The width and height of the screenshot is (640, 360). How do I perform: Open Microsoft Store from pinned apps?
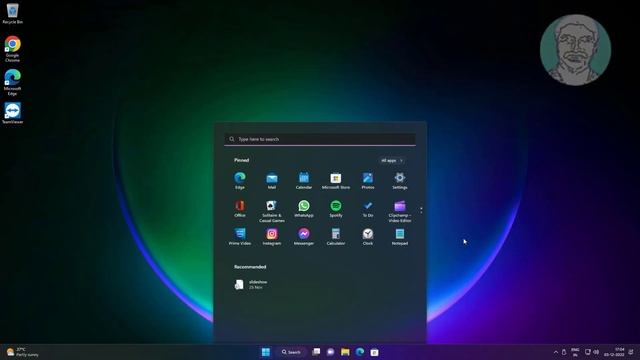pos(336,180)
